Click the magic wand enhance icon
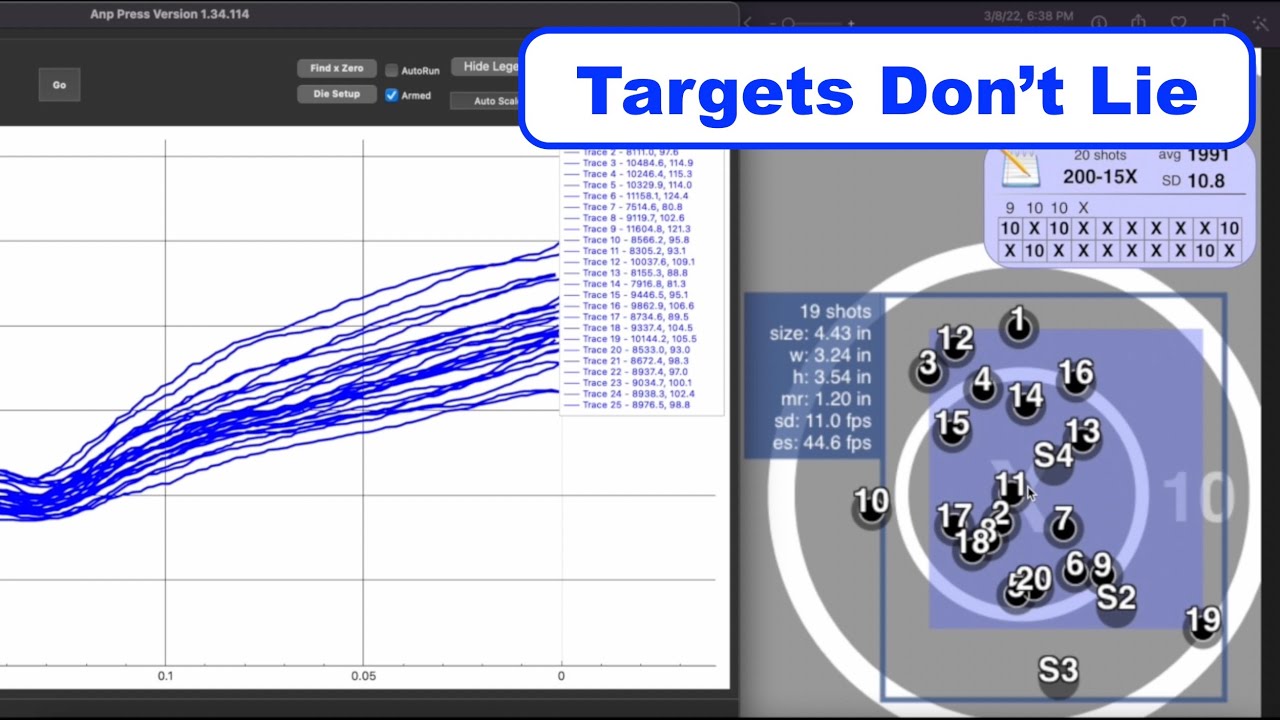The width and height of the screenshot is (1280, 720). 1259,21
